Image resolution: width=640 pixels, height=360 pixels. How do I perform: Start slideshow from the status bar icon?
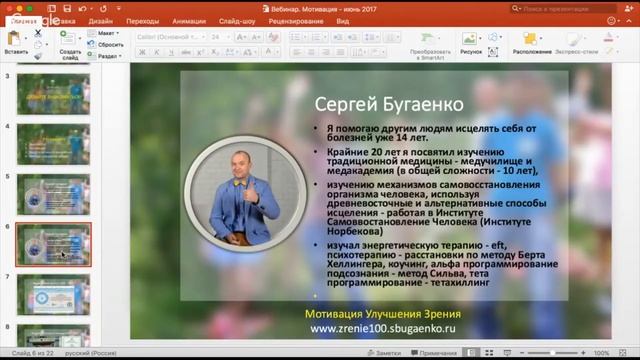[507, 353]
